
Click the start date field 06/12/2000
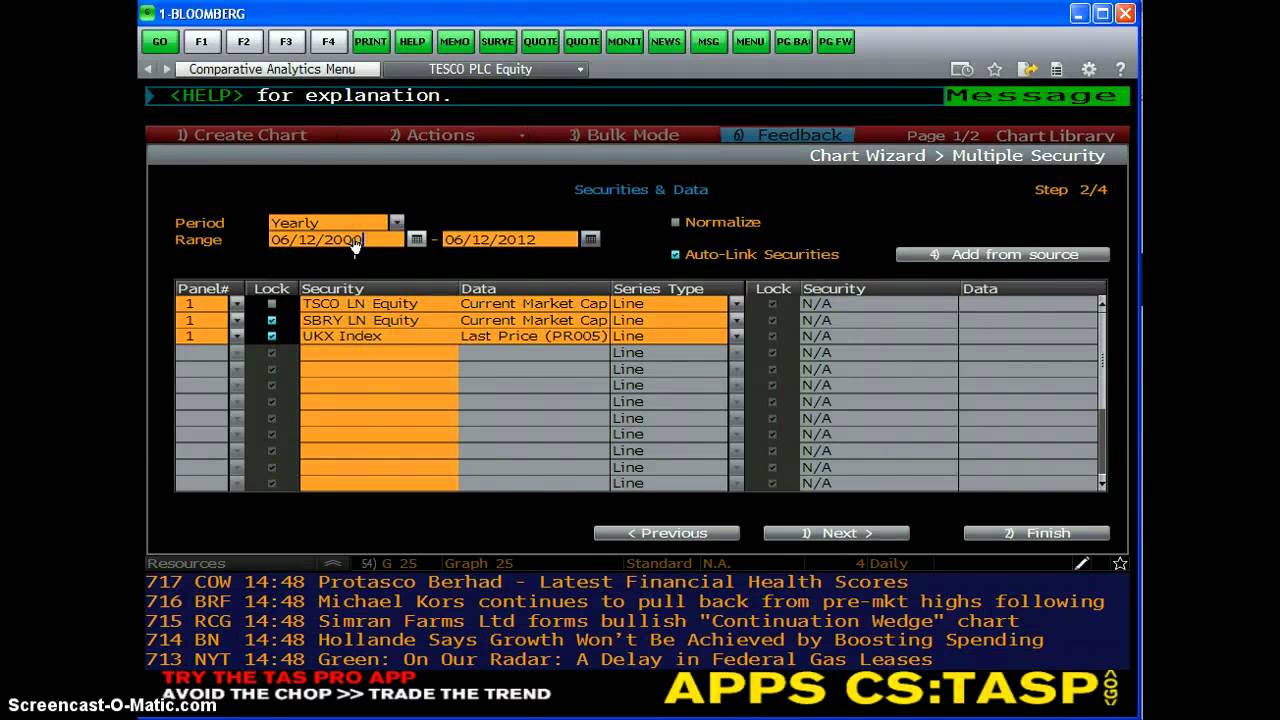pyautogui.click(x=337, y=239)
